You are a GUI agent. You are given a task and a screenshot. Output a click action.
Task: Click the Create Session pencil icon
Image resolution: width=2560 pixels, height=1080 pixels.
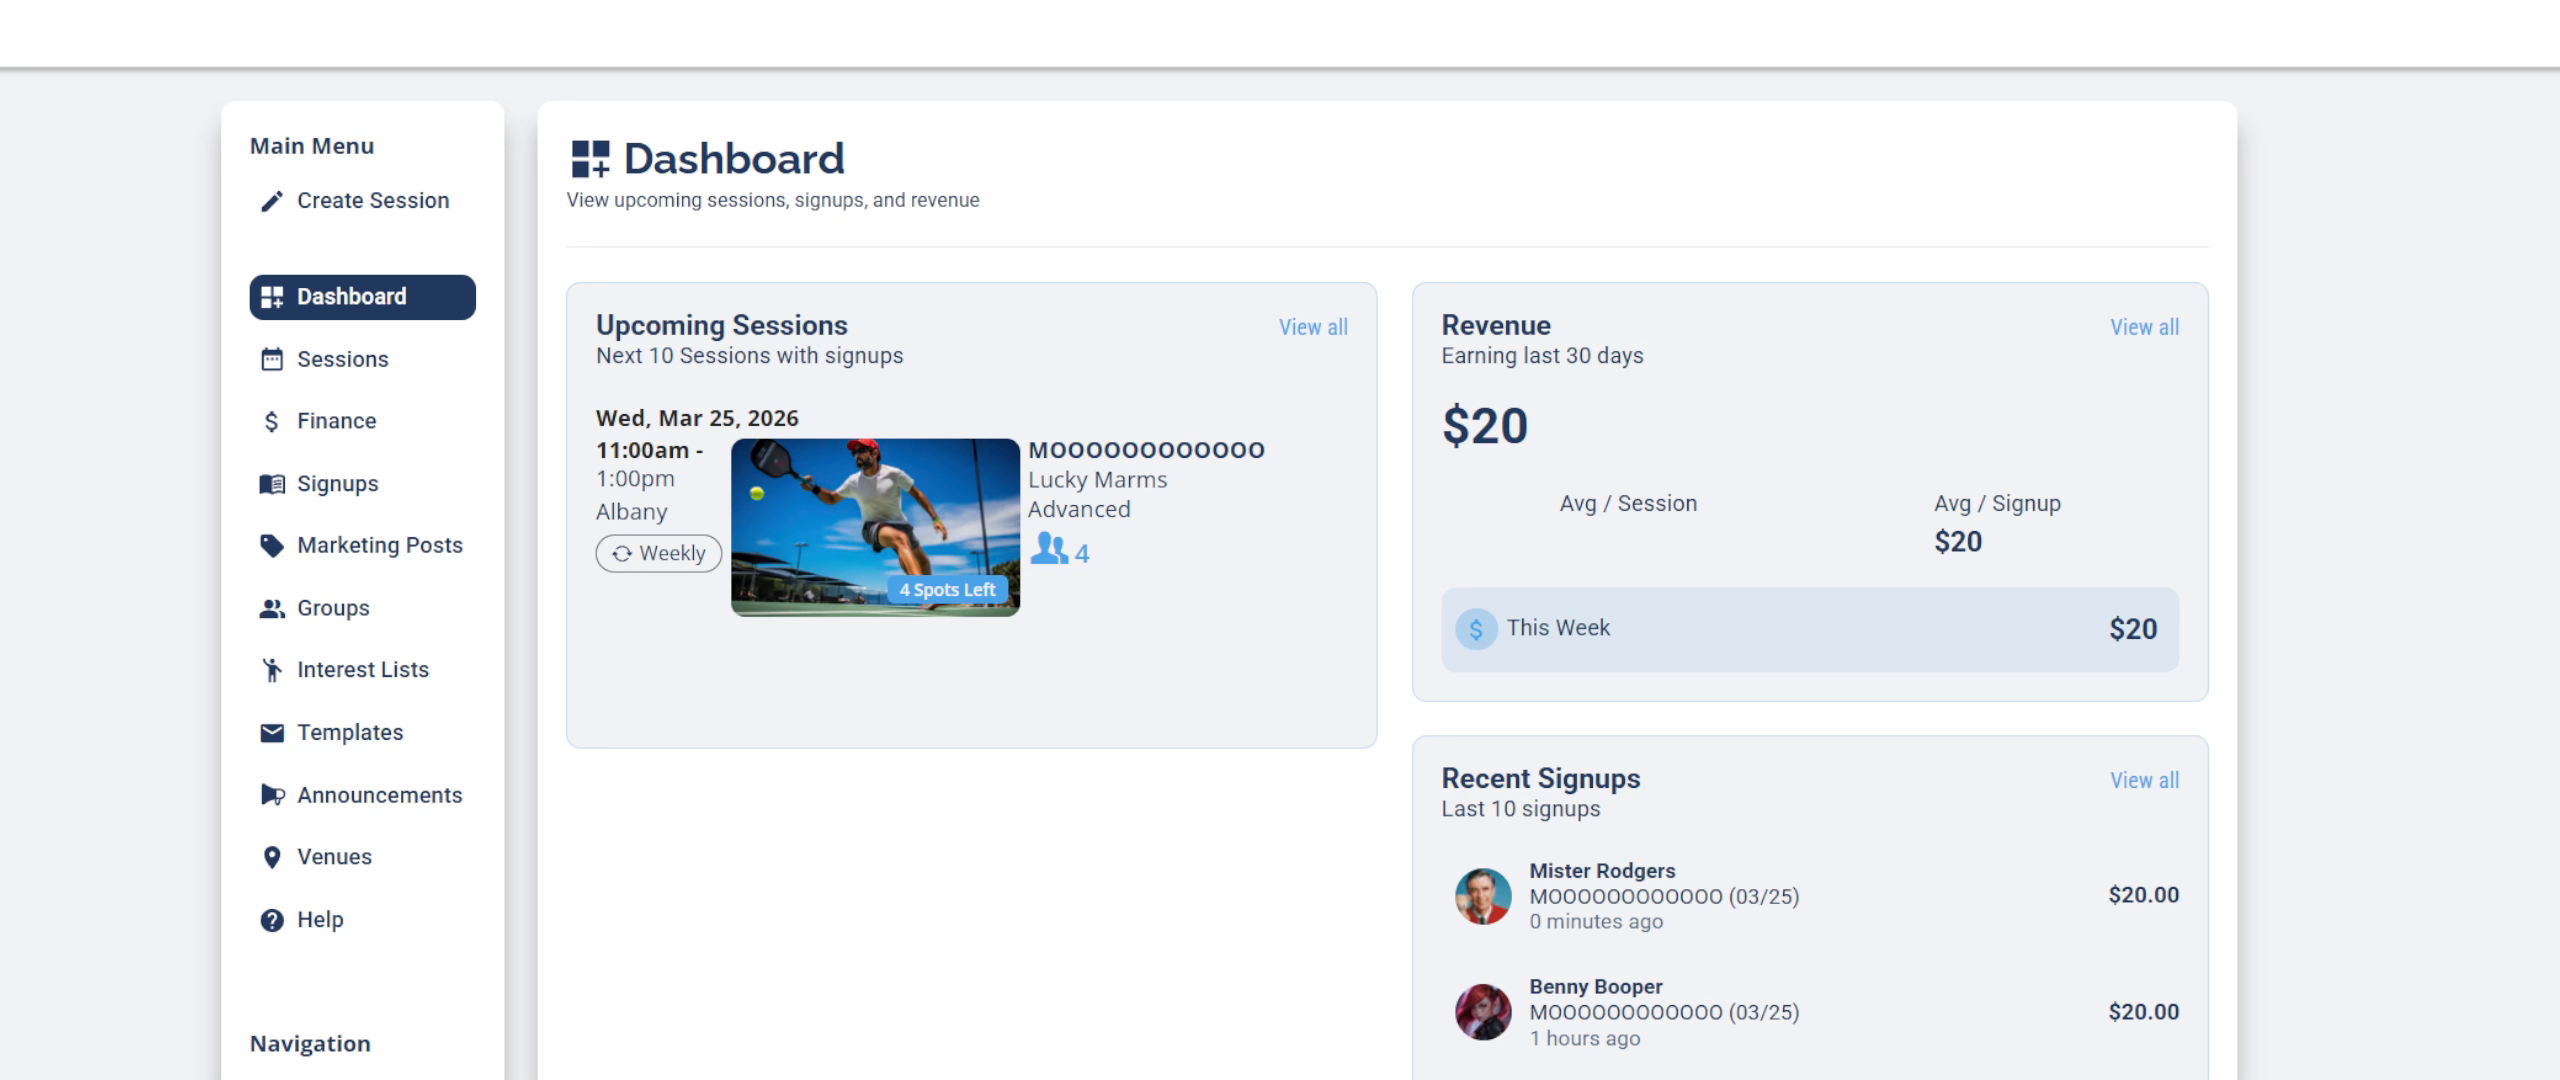pos(272,201)
